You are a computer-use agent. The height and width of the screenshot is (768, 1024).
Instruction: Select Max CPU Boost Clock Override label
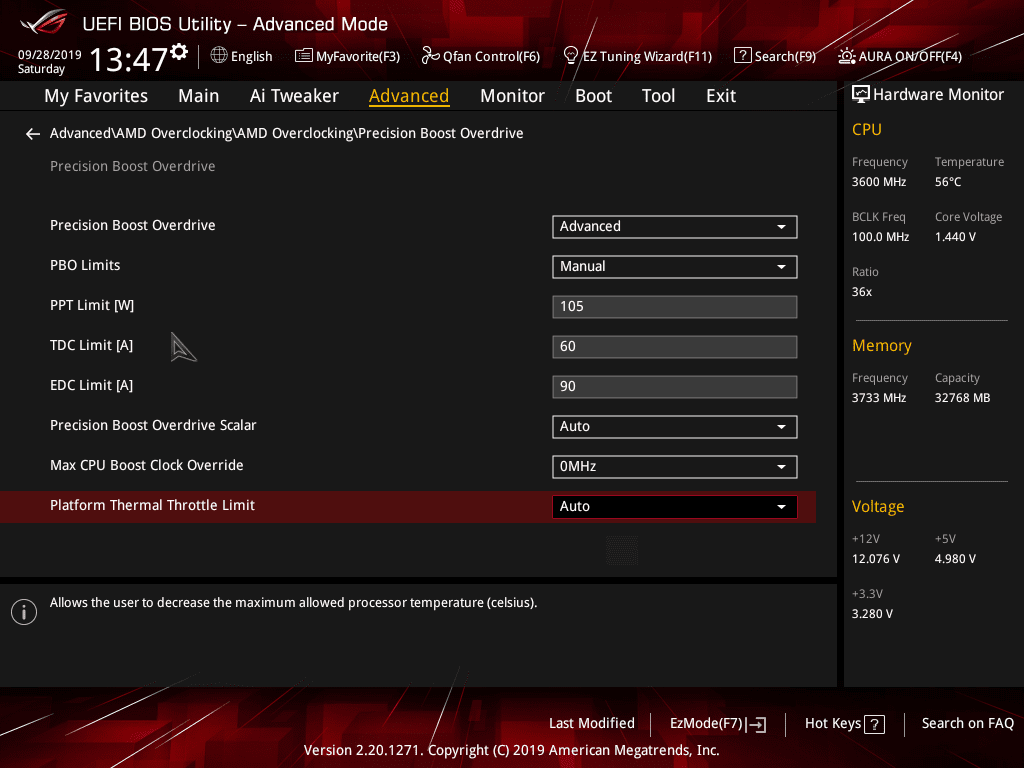(x=147, y=466)
